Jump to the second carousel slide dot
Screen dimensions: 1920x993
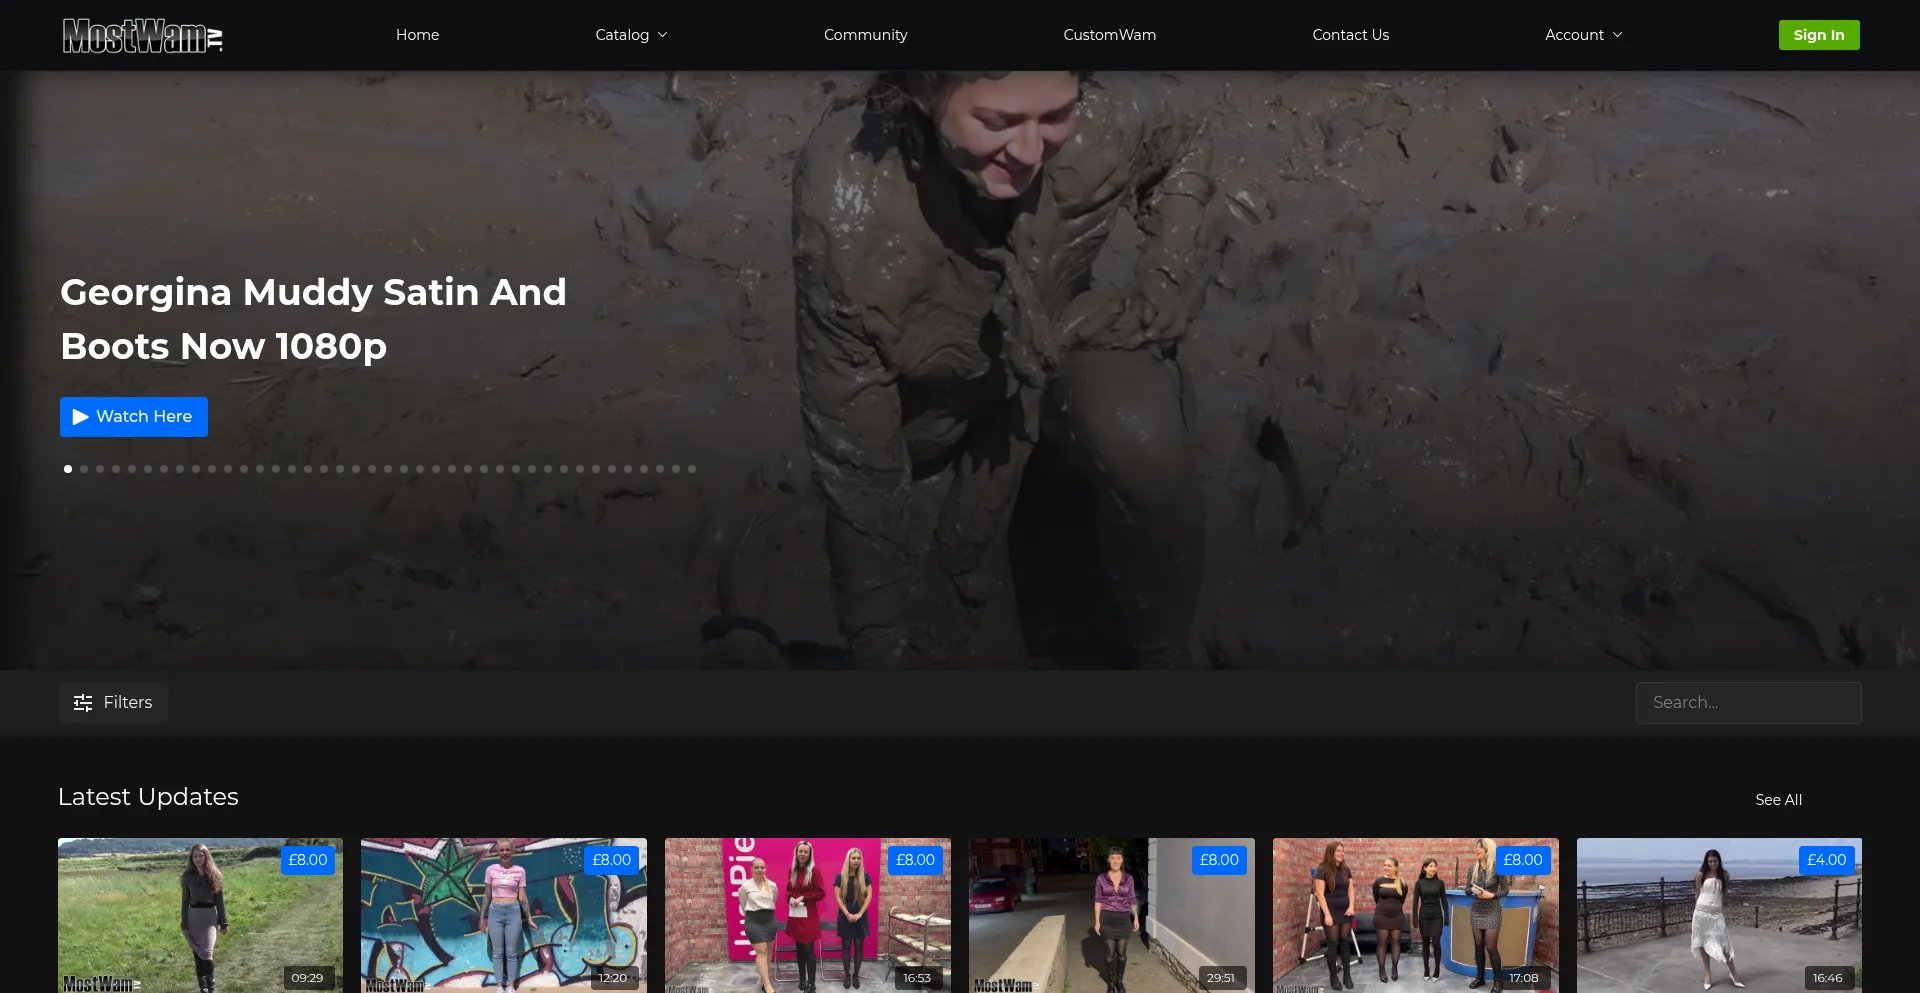(84, 469)
